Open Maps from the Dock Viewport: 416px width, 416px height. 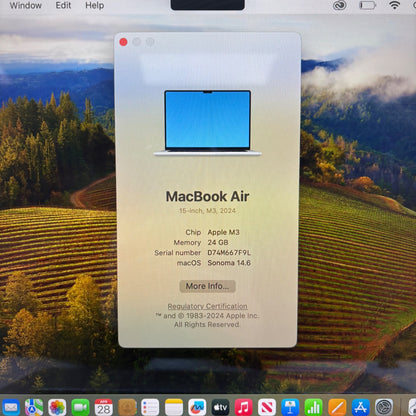34,407
